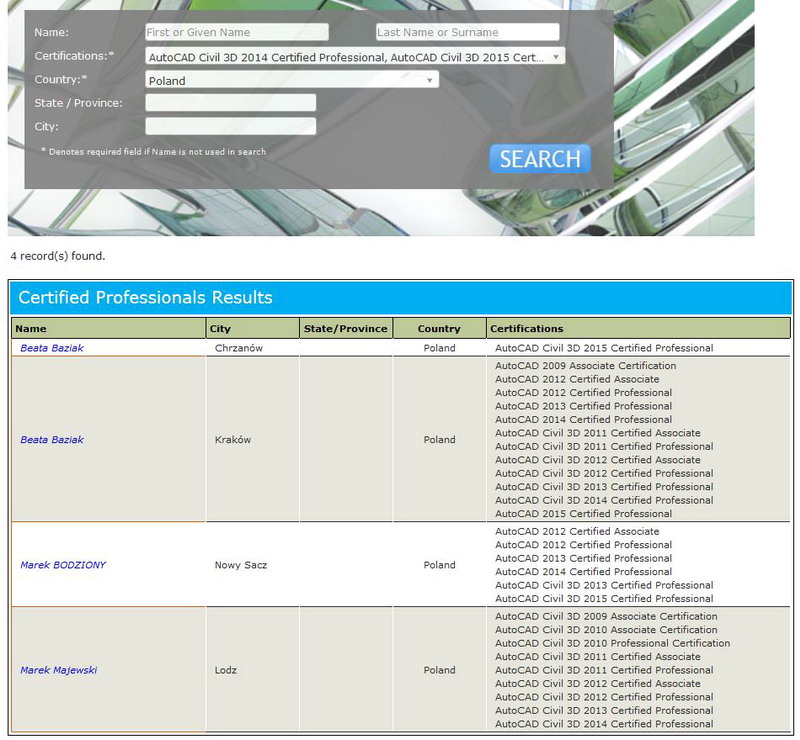Image resolution: width=800 pixels, height=740 pixels.
Task: Click Poland in Marek BODZIONY row
Action: click(x=439, y=565)
